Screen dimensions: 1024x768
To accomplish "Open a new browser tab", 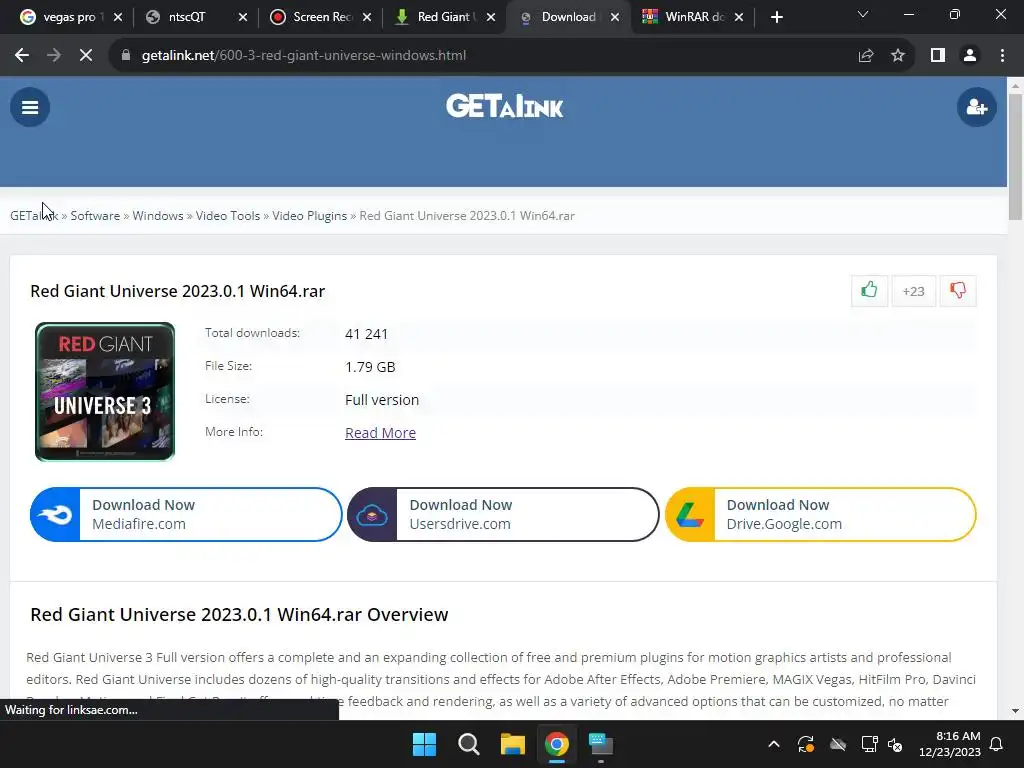I will click(x=776, y=17).
